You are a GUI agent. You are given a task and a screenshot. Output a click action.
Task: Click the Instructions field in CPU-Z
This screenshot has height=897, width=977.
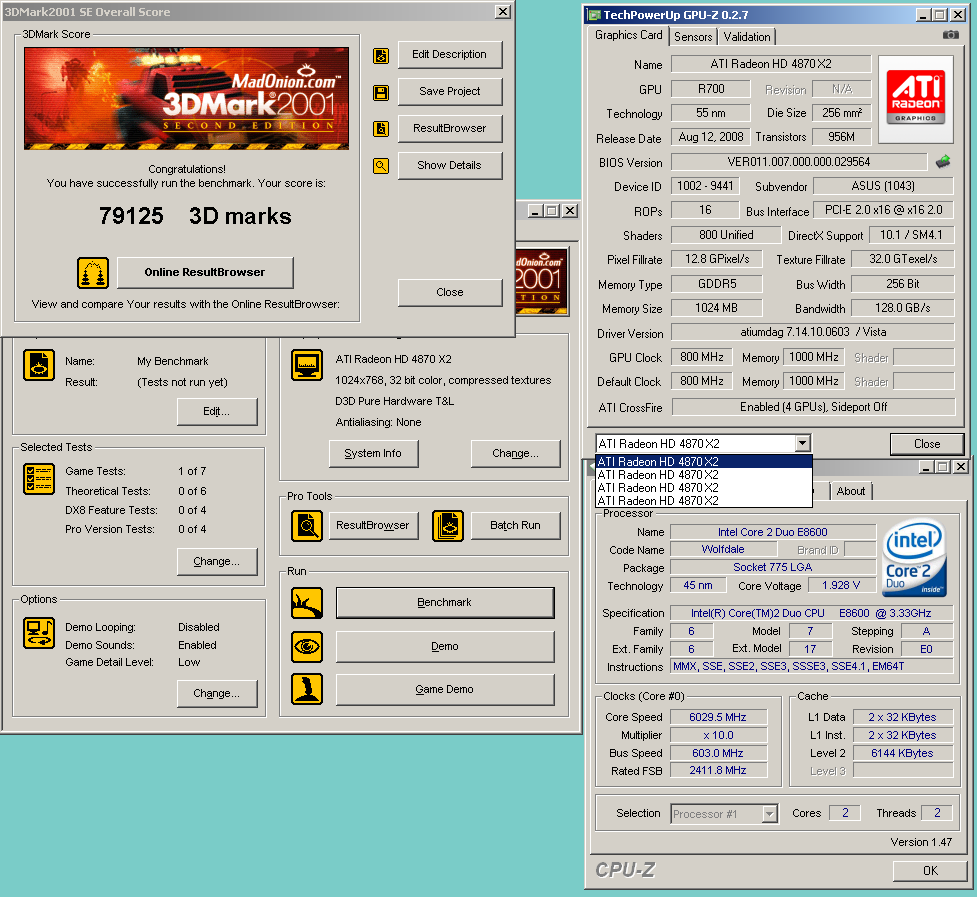tap(811, 667)
